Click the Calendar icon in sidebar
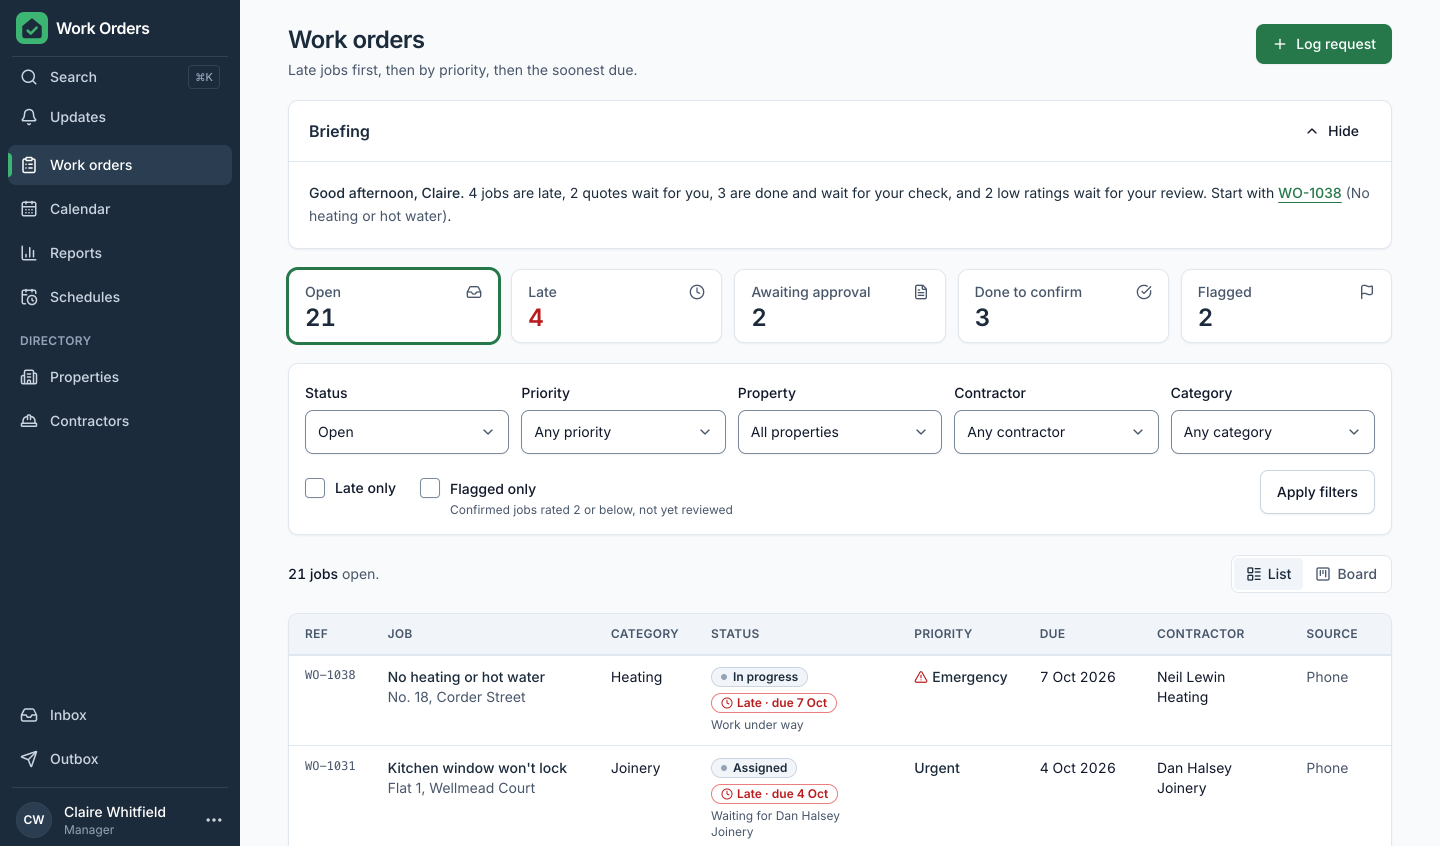Viewport: 1440px width, 846px height. 29,209
